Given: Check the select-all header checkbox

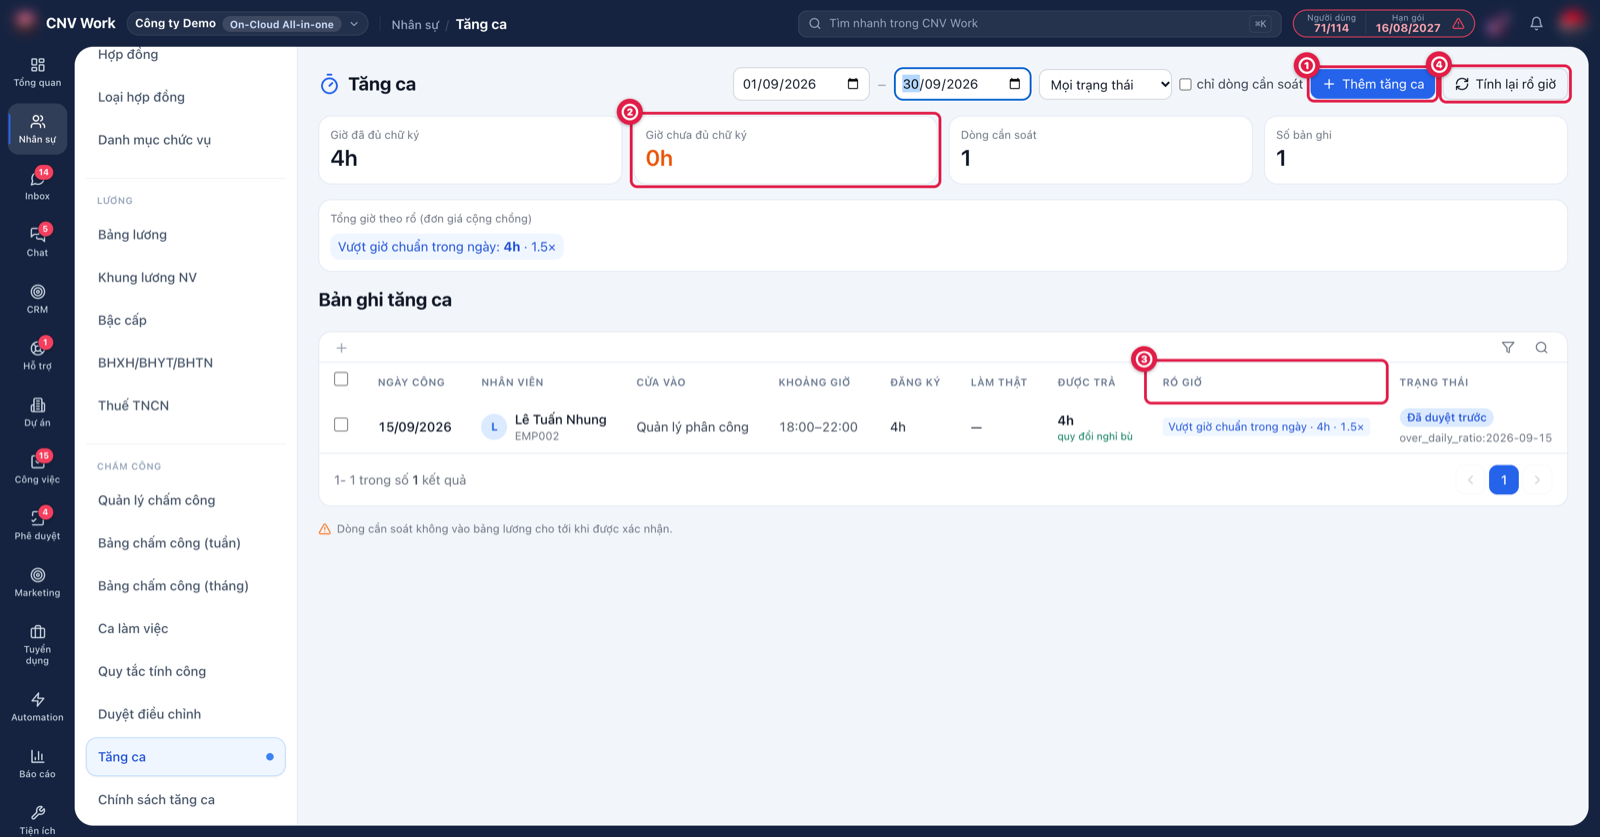Looking at the screenshot, I should [x=341, y=379].
